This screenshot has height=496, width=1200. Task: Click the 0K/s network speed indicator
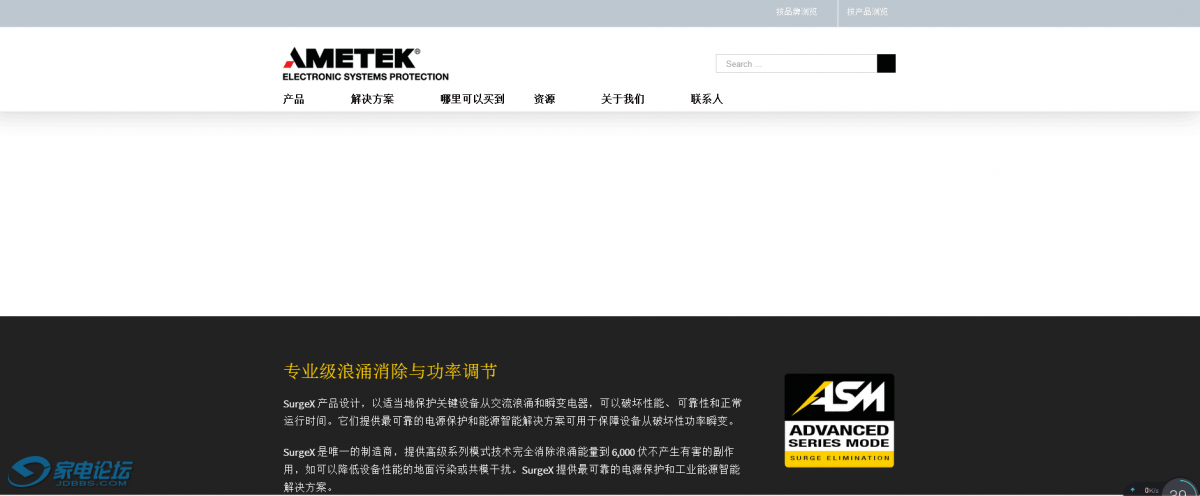click(1151, 490)
